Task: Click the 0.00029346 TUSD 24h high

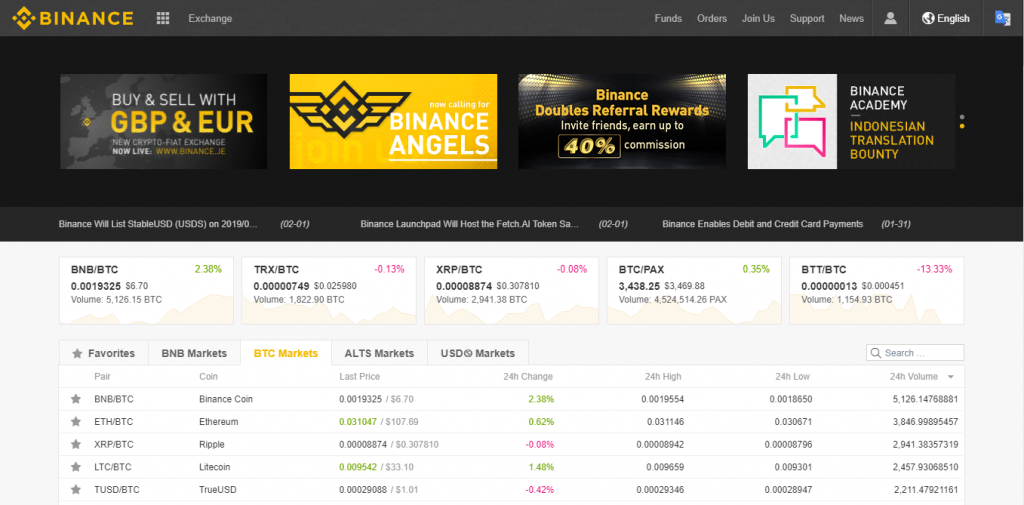Action: 659,489
